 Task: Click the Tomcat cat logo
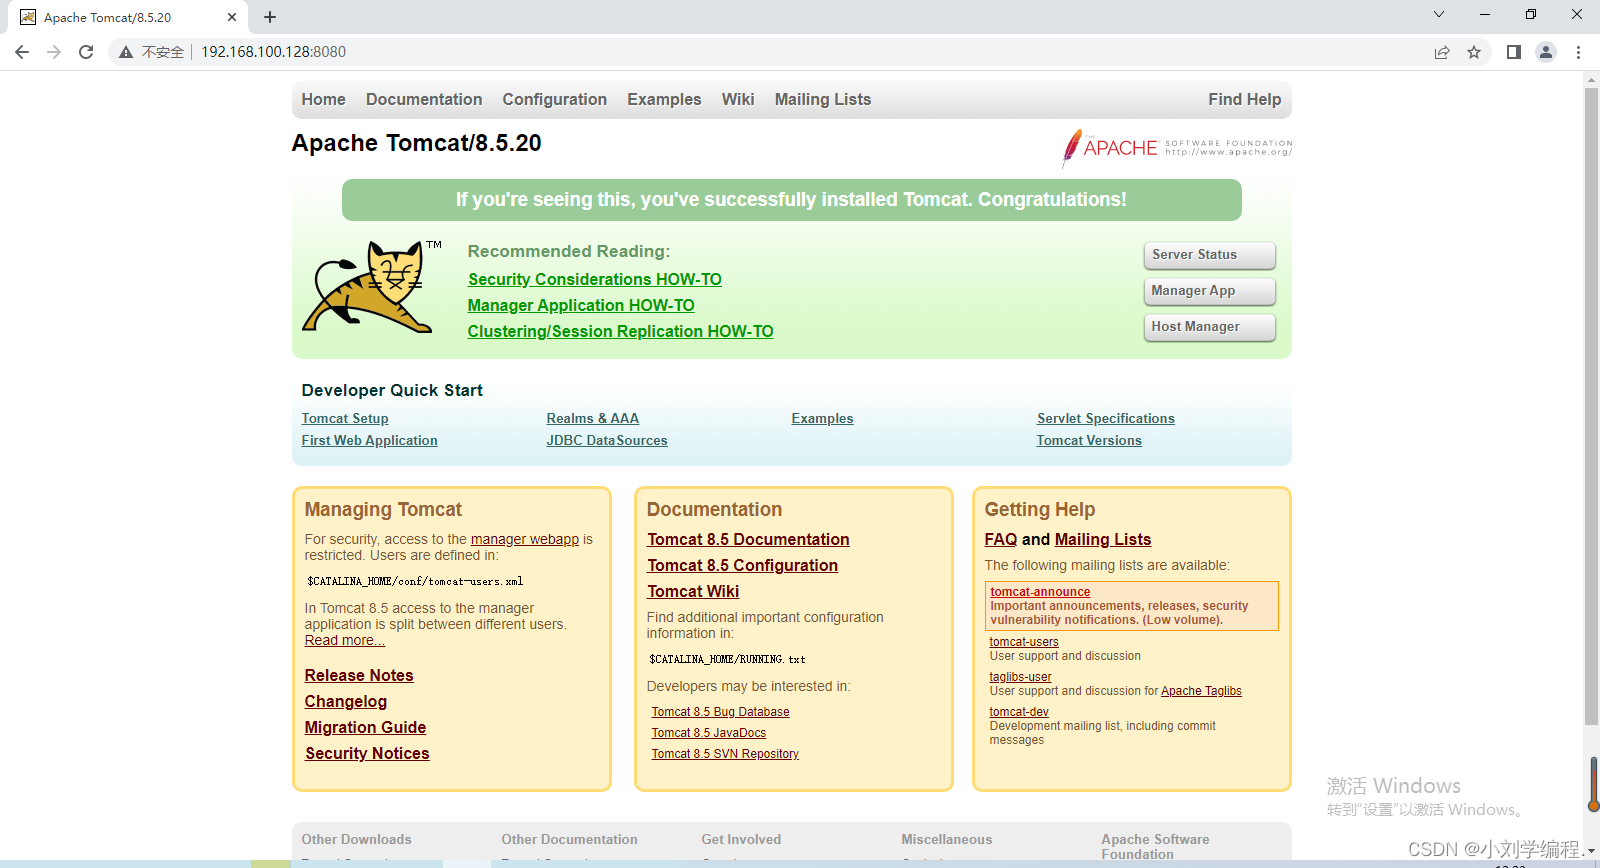(372, 286)
